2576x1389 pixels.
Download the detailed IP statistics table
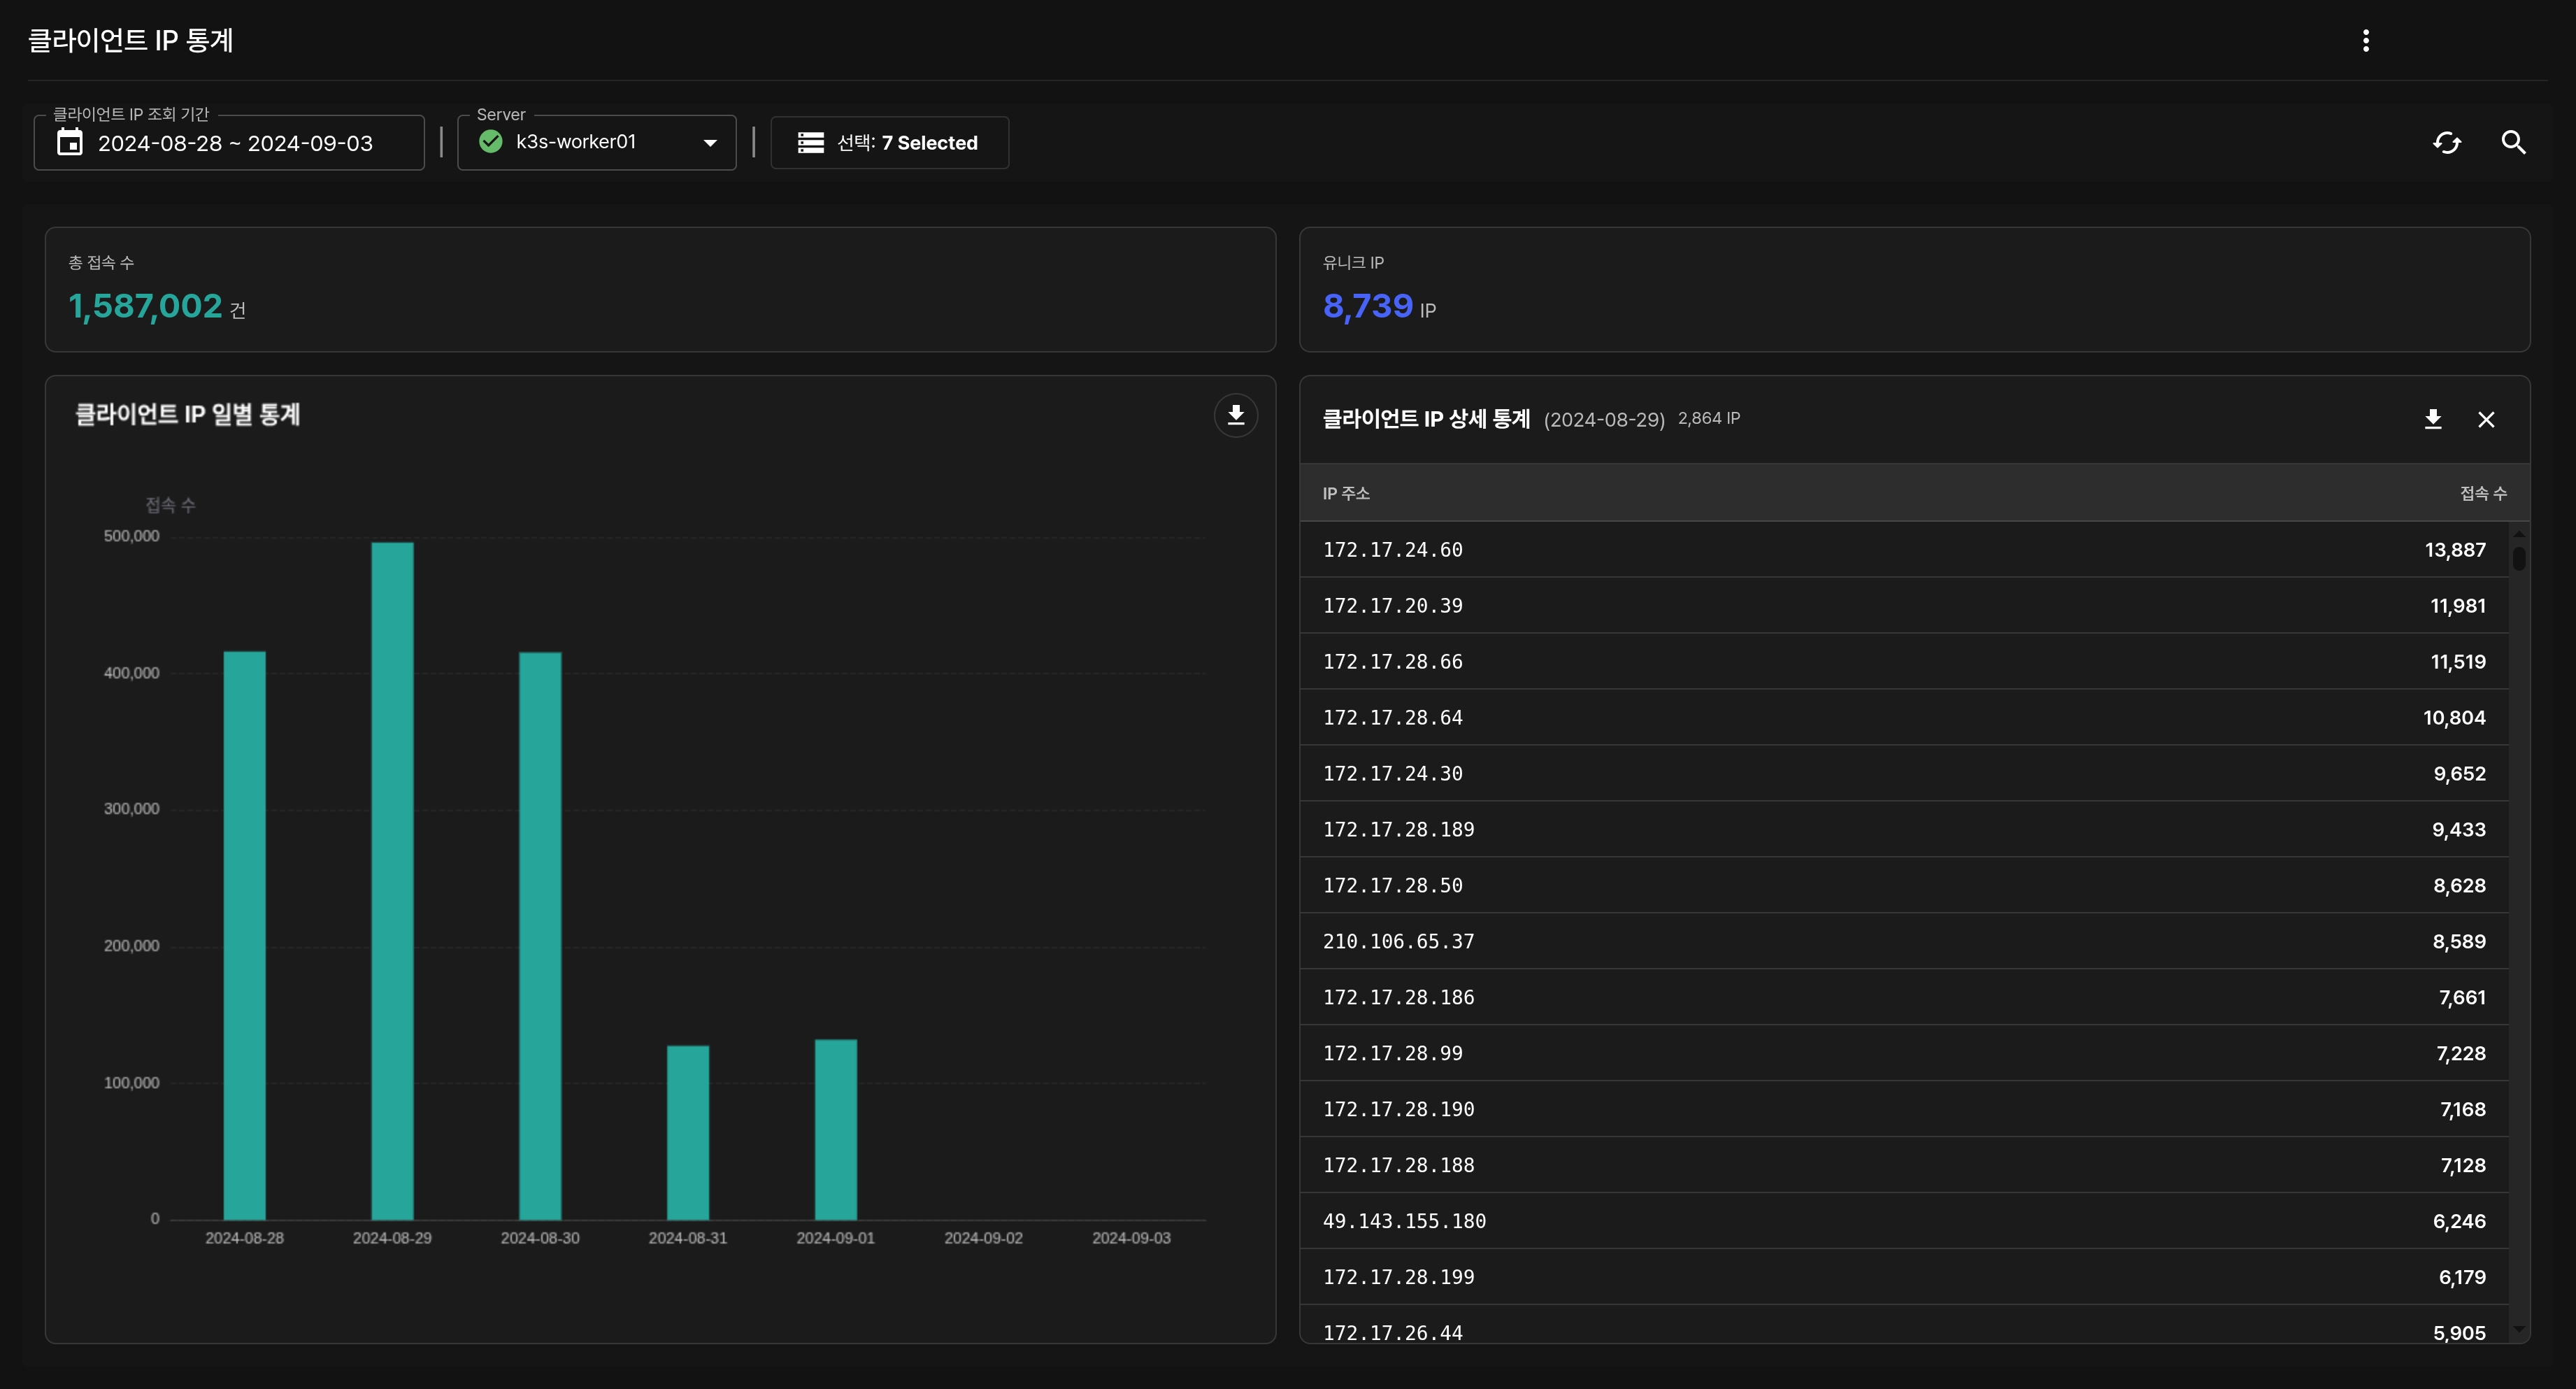2433,419
